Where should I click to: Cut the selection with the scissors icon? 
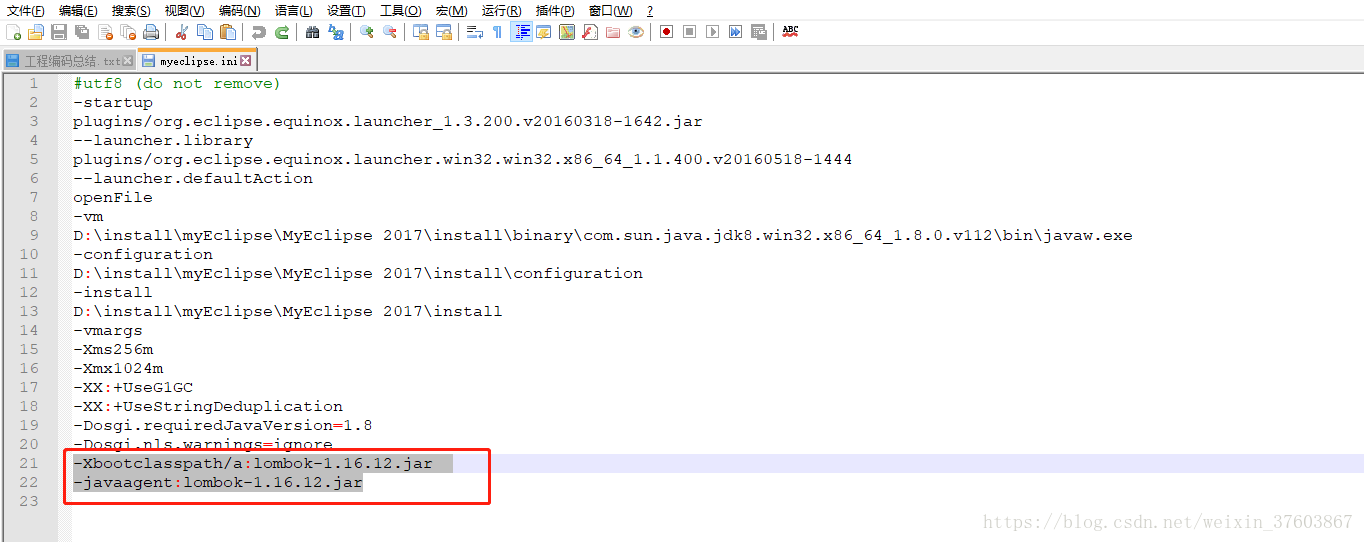(x=181, y=32)
